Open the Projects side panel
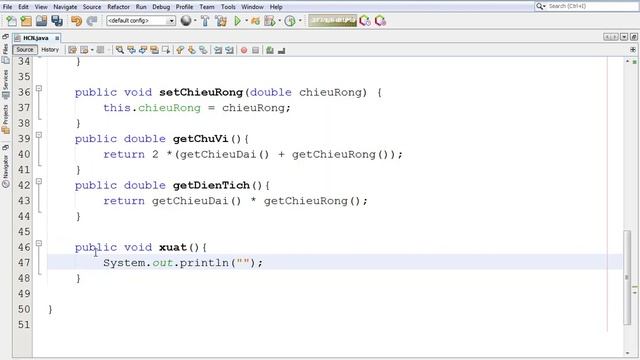The image size is (640, 360). pos(6,119)
